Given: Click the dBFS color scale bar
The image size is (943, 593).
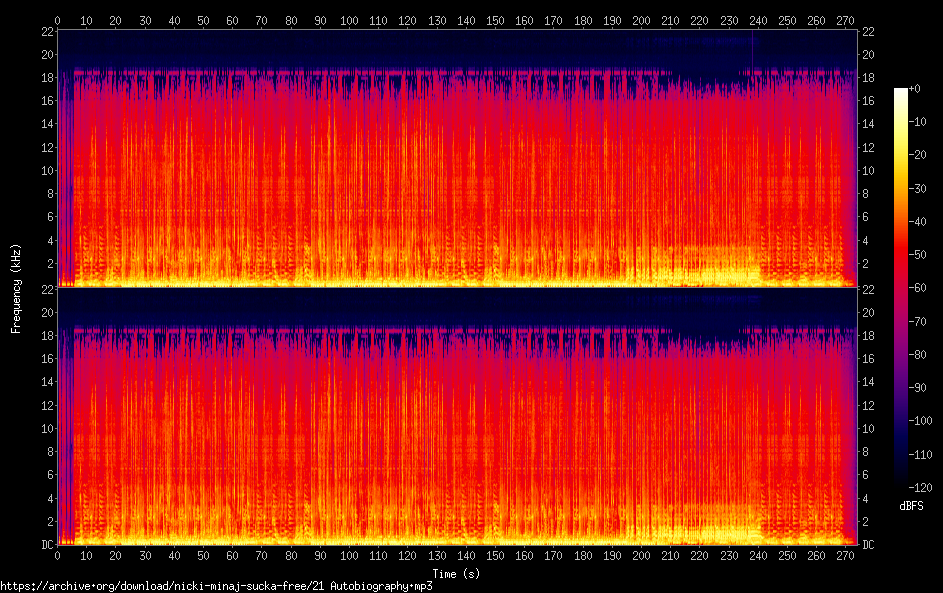Looking at the screenshot, I should point(901,284).
